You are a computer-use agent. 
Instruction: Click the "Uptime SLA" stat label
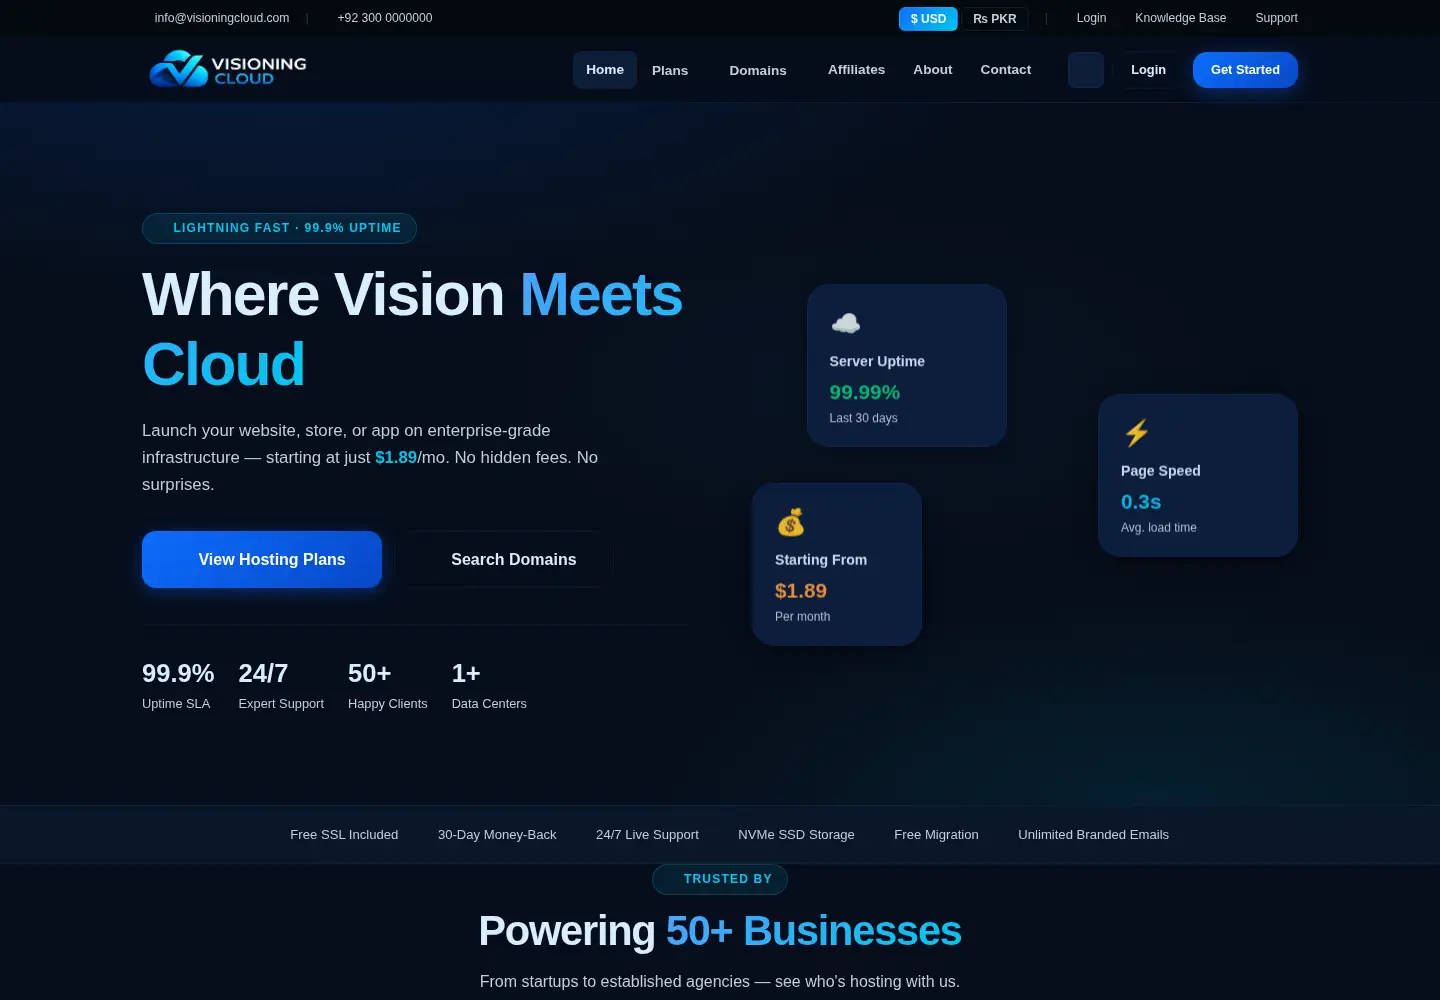pos(176,704)
